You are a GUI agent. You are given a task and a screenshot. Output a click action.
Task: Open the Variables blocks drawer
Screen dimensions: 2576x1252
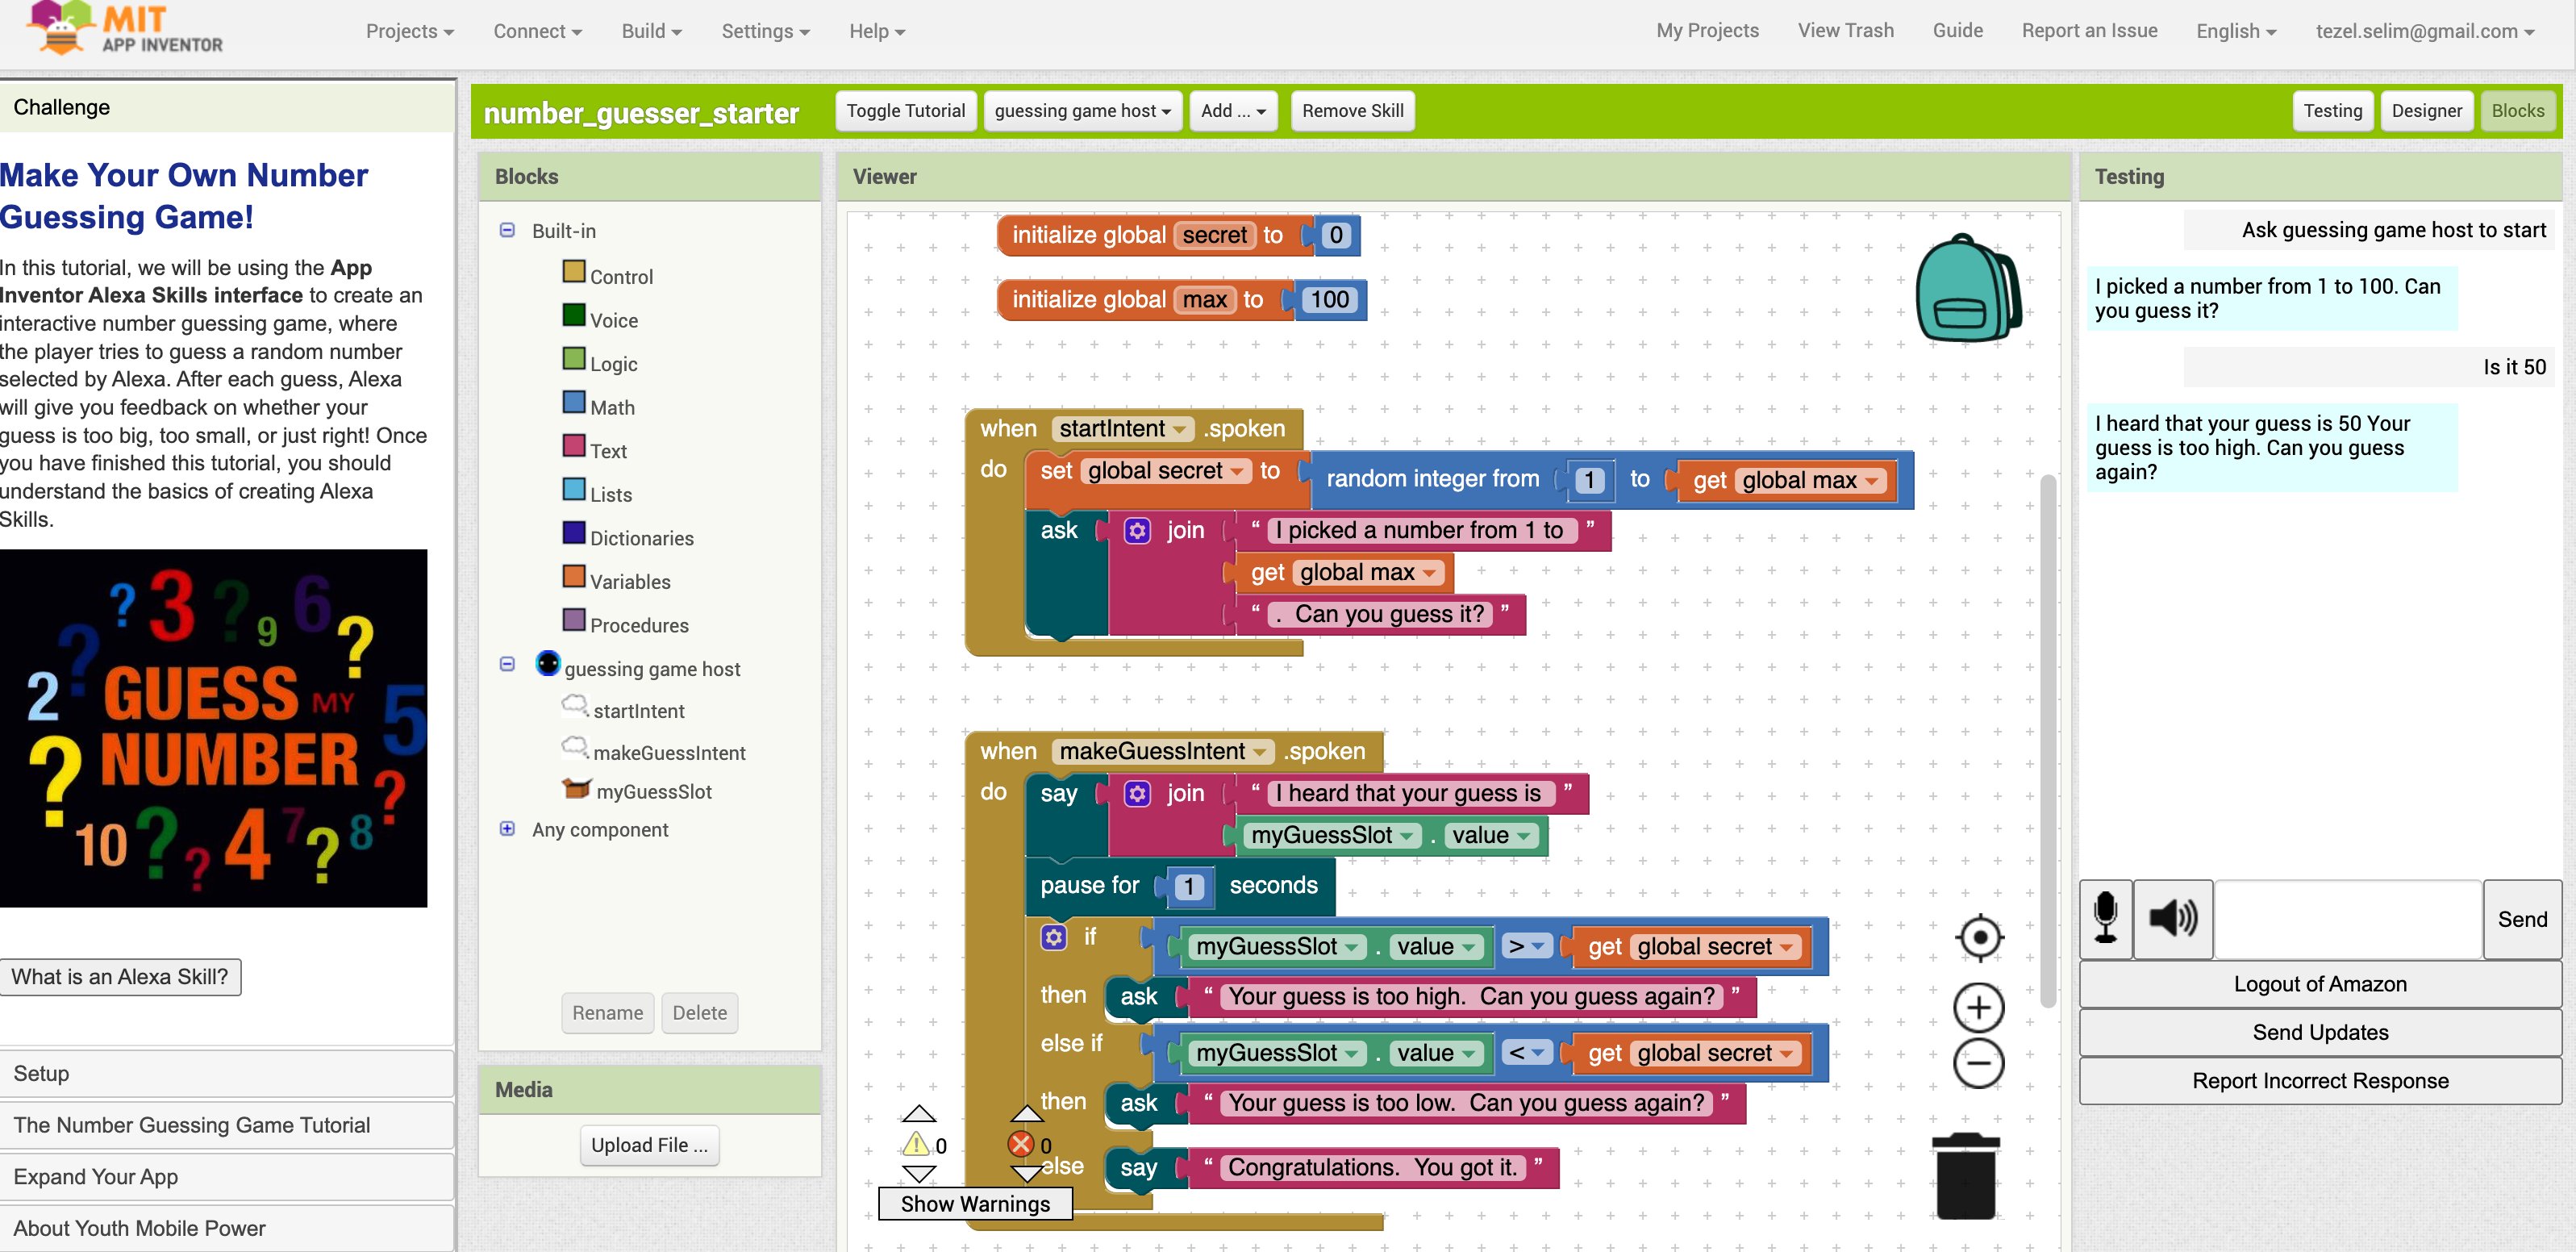coord(629,581)
